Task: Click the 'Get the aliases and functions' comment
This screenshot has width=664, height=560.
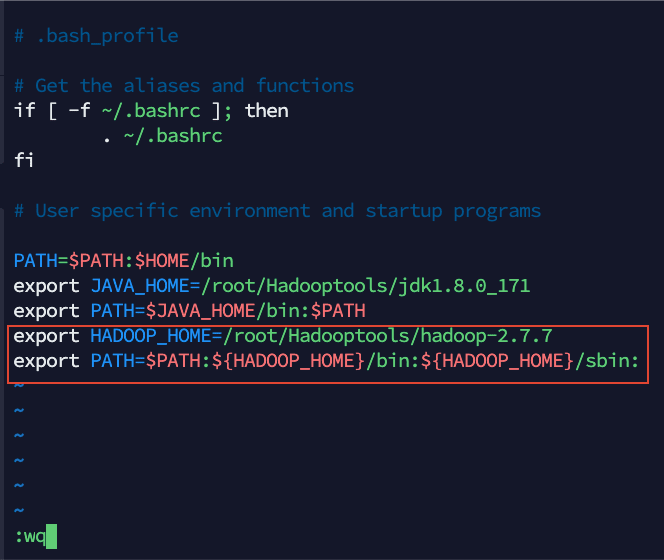Action: coord(194,86)
